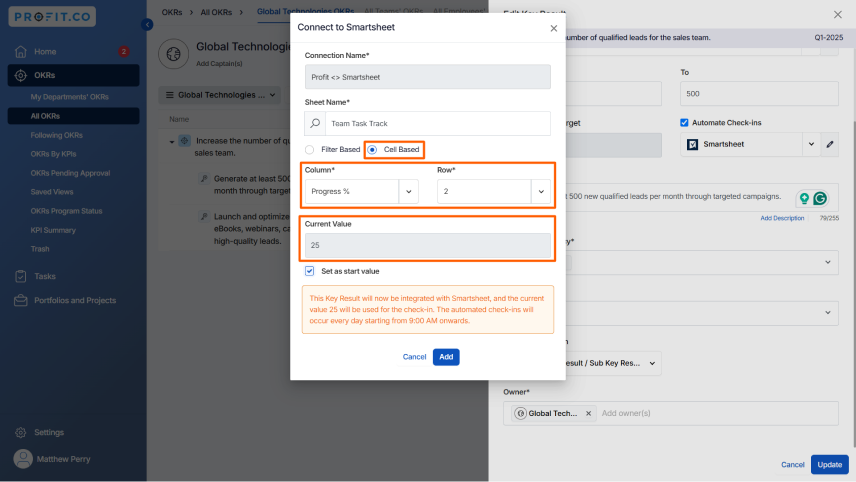Viewport: 856px width, 482px height.
Task: Click the Home notification badge
Action: (x=124, y=51)
